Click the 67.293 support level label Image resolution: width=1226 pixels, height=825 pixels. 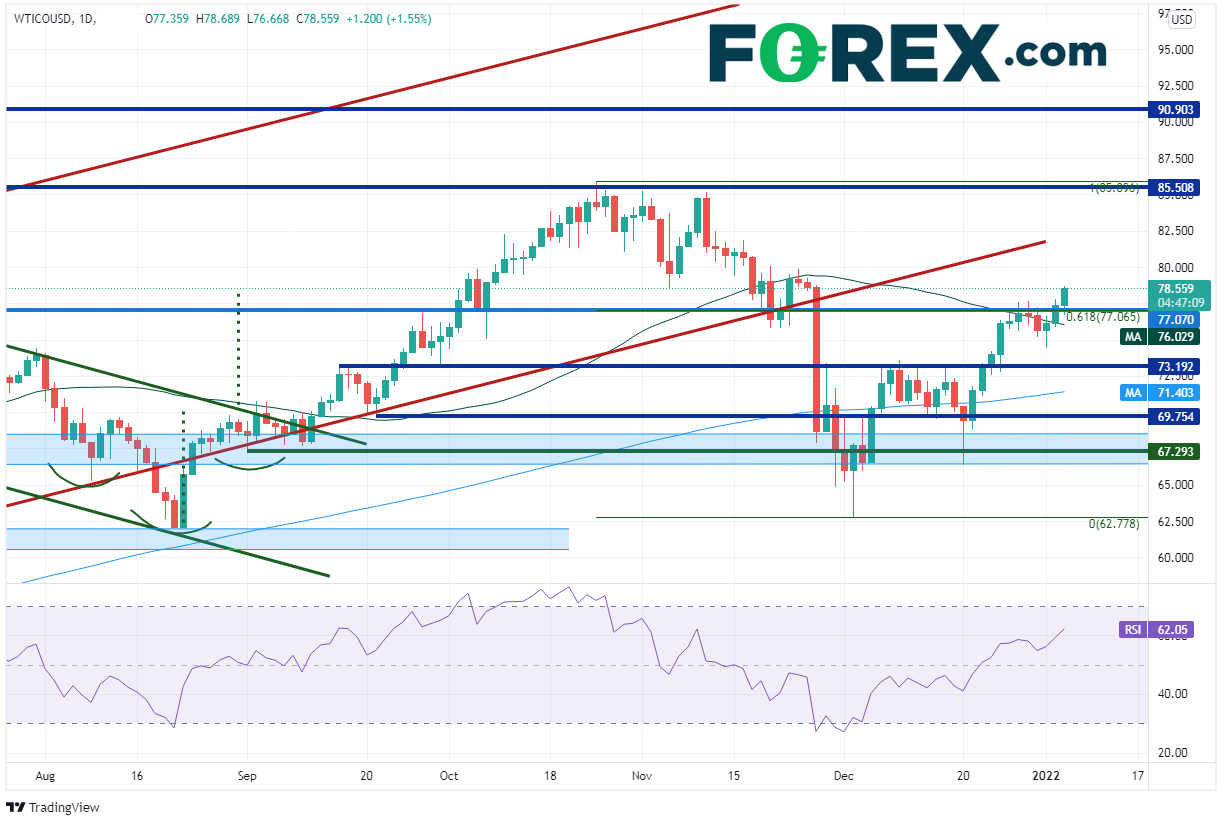[x=1176, y=452]
